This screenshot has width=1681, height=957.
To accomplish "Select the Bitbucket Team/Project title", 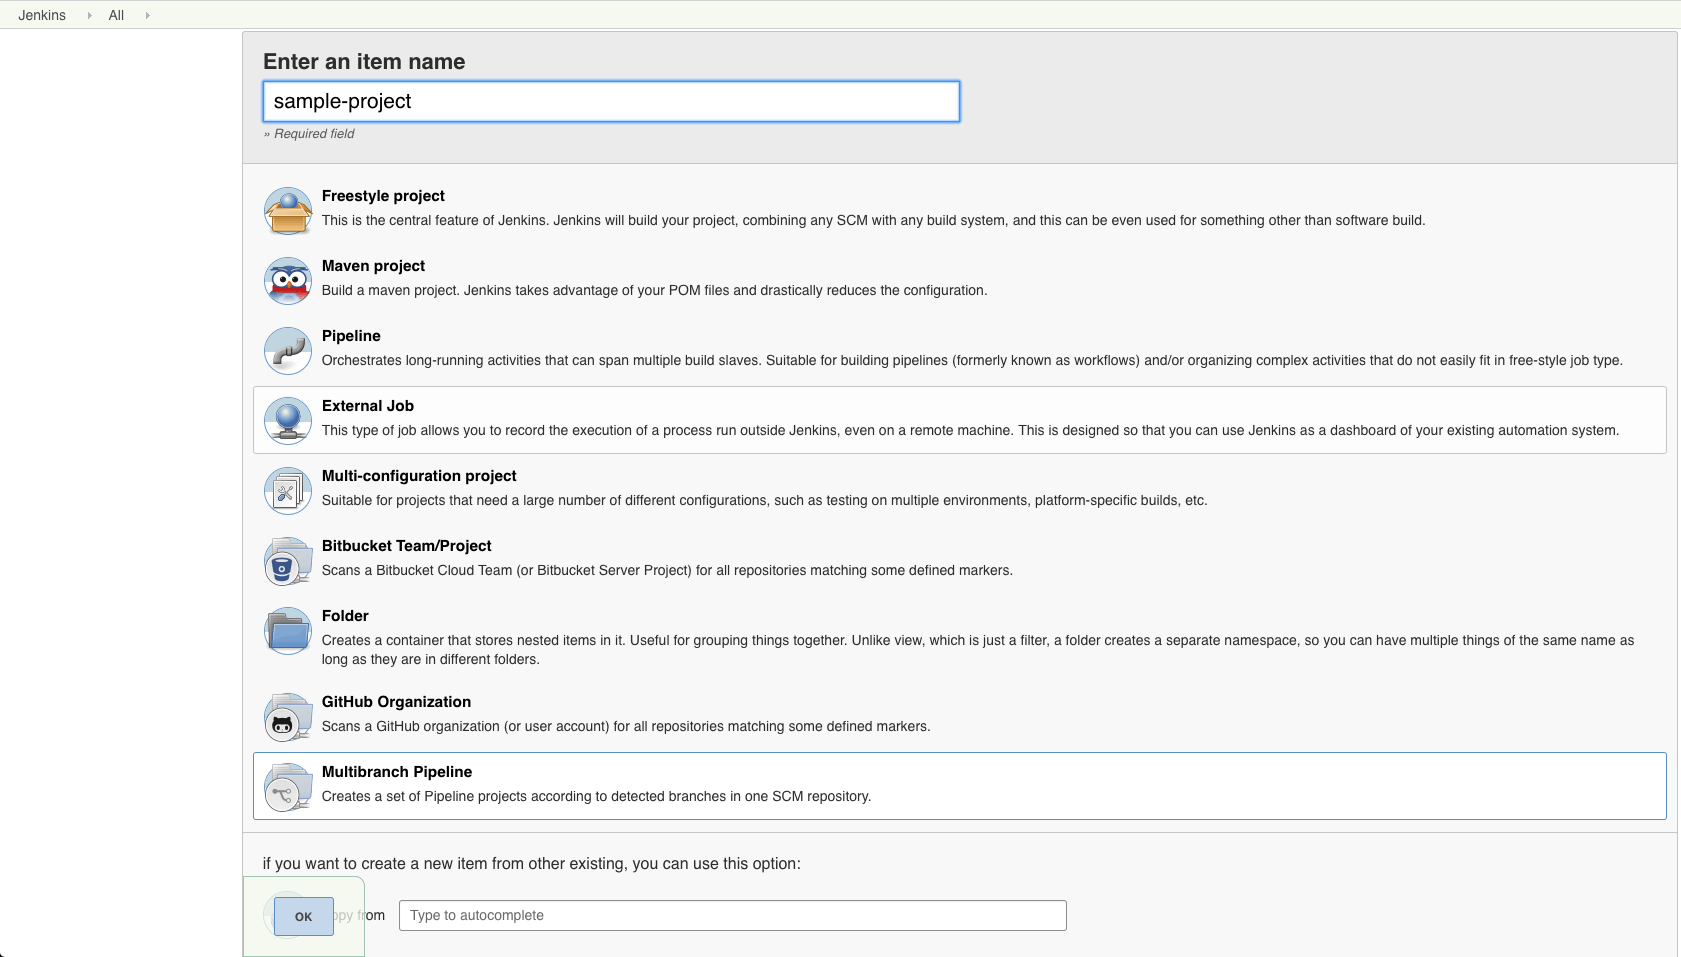I will [x=407, y=546].
